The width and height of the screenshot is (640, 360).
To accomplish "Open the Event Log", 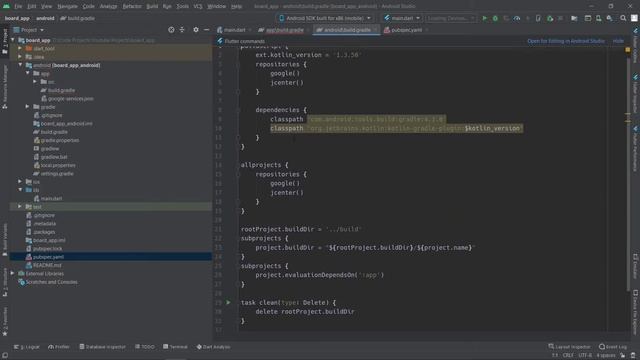I will click(613, 347).
